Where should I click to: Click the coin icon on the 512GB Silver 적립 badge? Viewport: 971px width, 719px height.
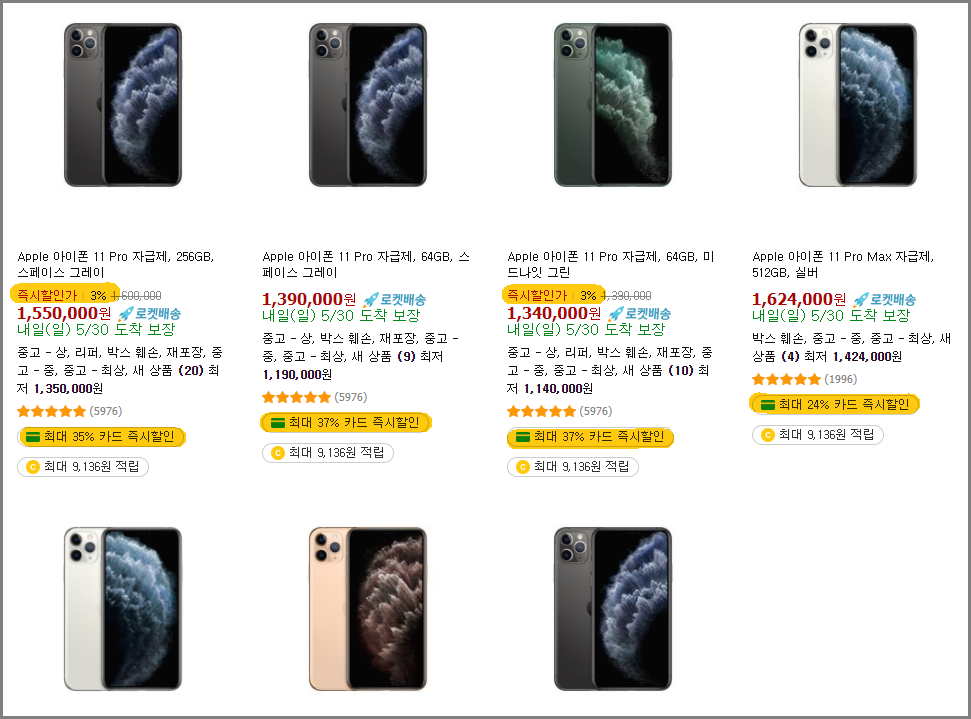click(x=768, y=435)
